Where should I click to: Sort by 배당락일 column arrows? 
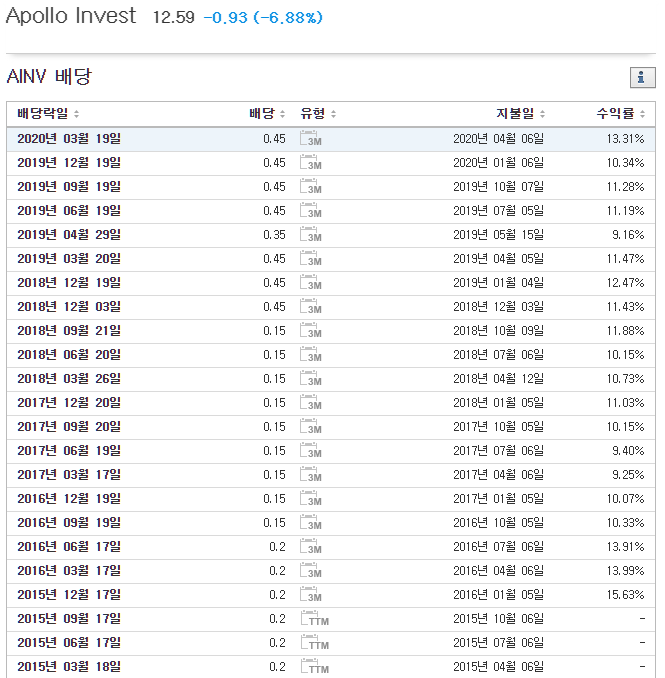[77, 114]
